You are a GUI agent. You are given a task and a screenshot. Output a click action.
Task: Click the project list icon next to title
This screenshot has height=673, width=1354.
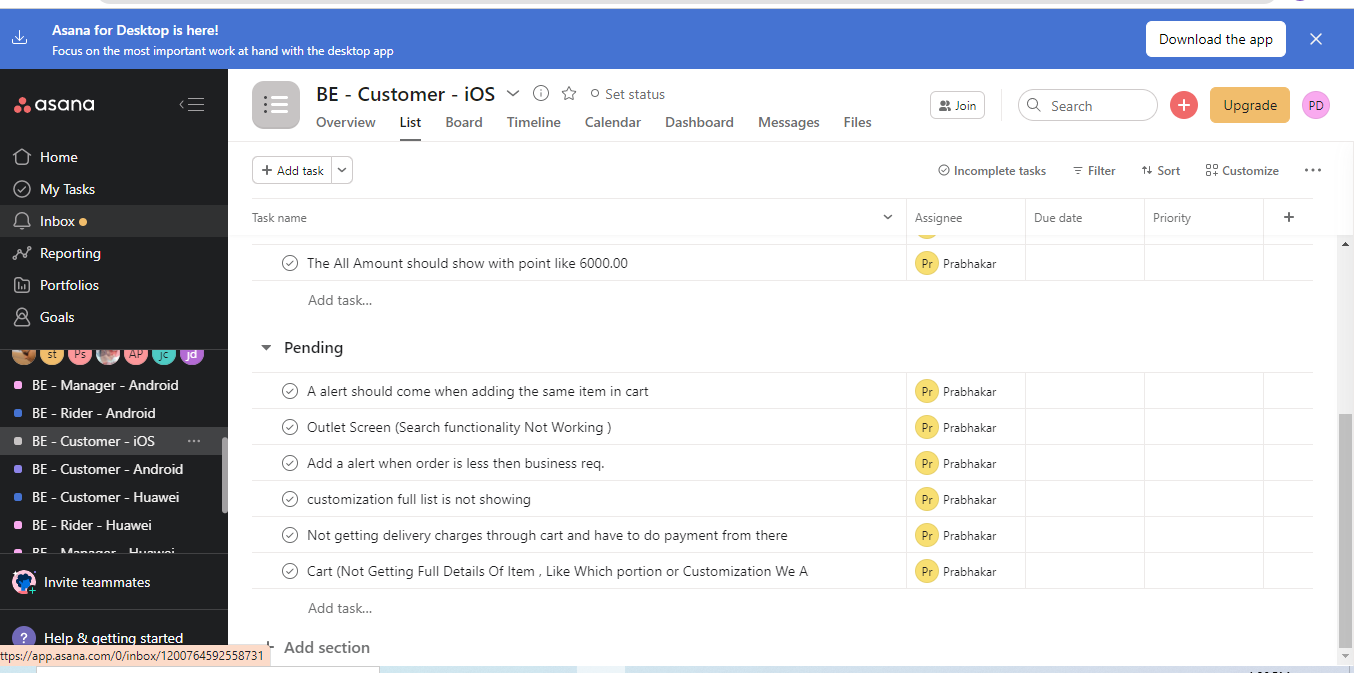[x=276, y=105]
